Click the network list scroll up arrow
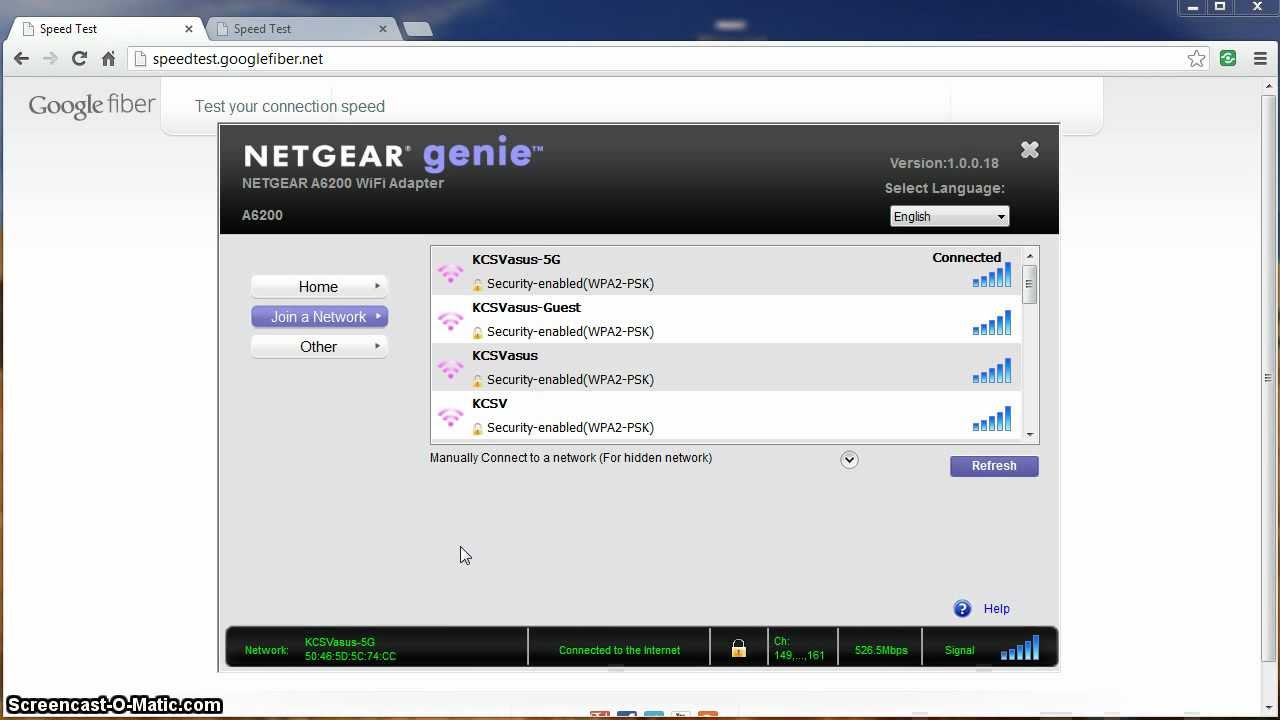The height and width of the screenshot is (720, 1280). coord(1030,256)
